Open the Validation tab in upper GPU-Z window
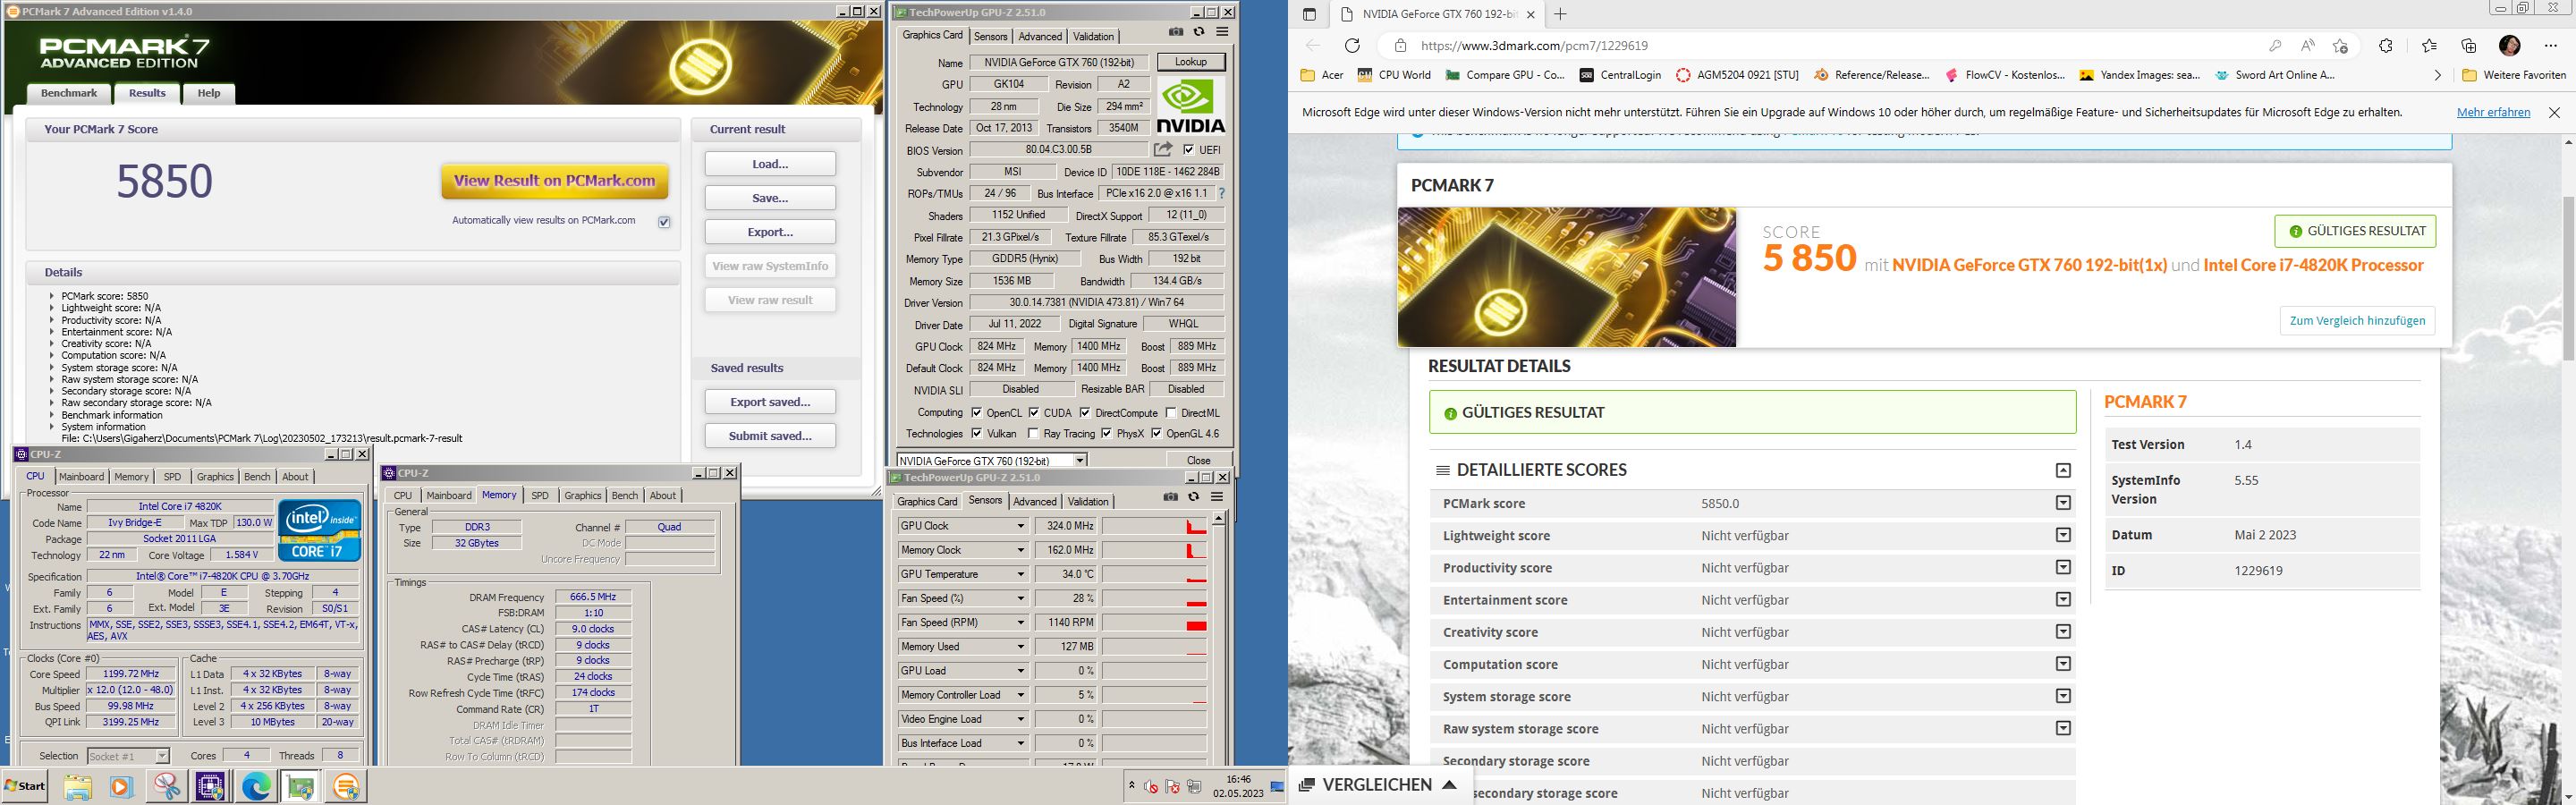This screenshot has width=2576, height=805. (x=1093, y=36)
